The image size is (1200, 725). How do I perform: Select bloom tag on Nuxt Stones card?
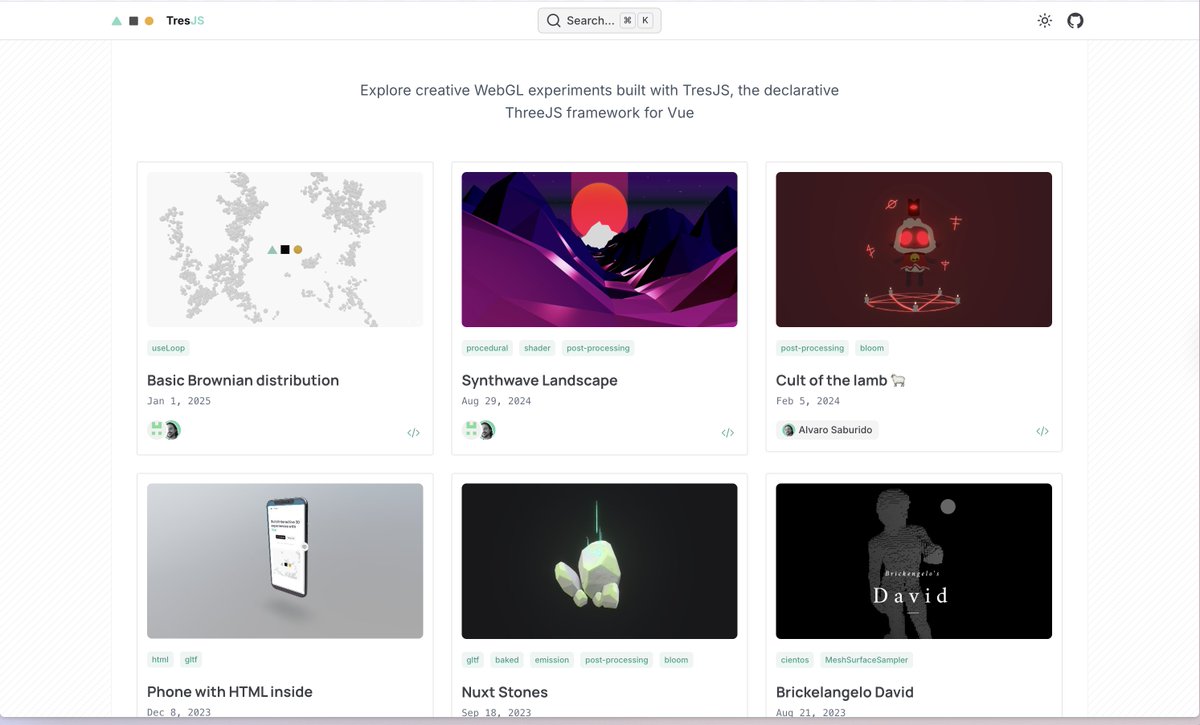pyautogui.click(x=676, y=660)
